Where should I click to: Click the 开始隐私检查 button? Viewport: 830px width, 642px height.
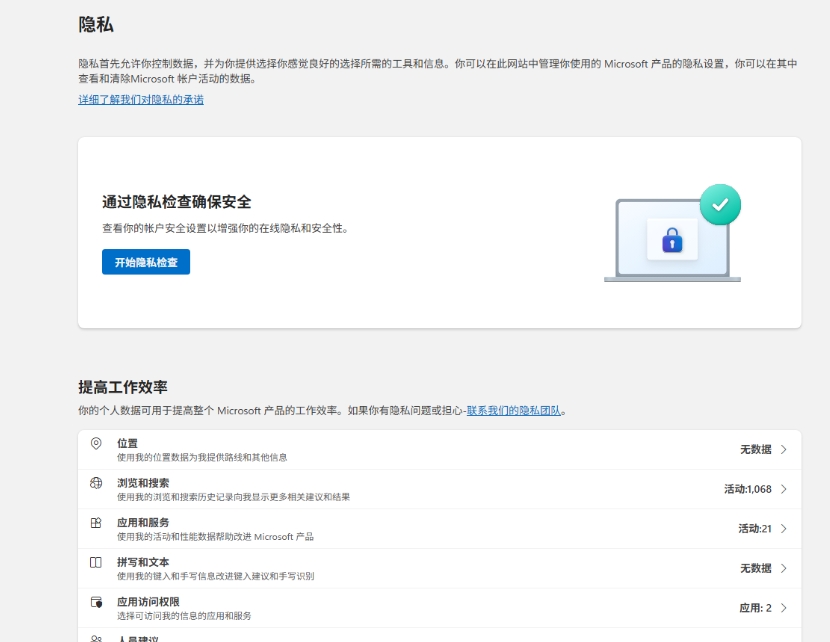click(145, 262)
